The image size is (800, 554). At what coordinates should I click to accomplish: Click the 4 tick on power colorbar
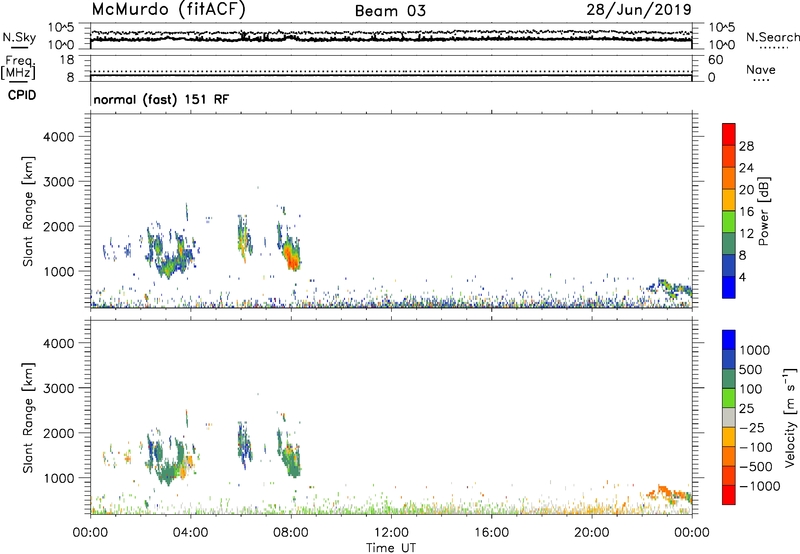coord(742,277)
